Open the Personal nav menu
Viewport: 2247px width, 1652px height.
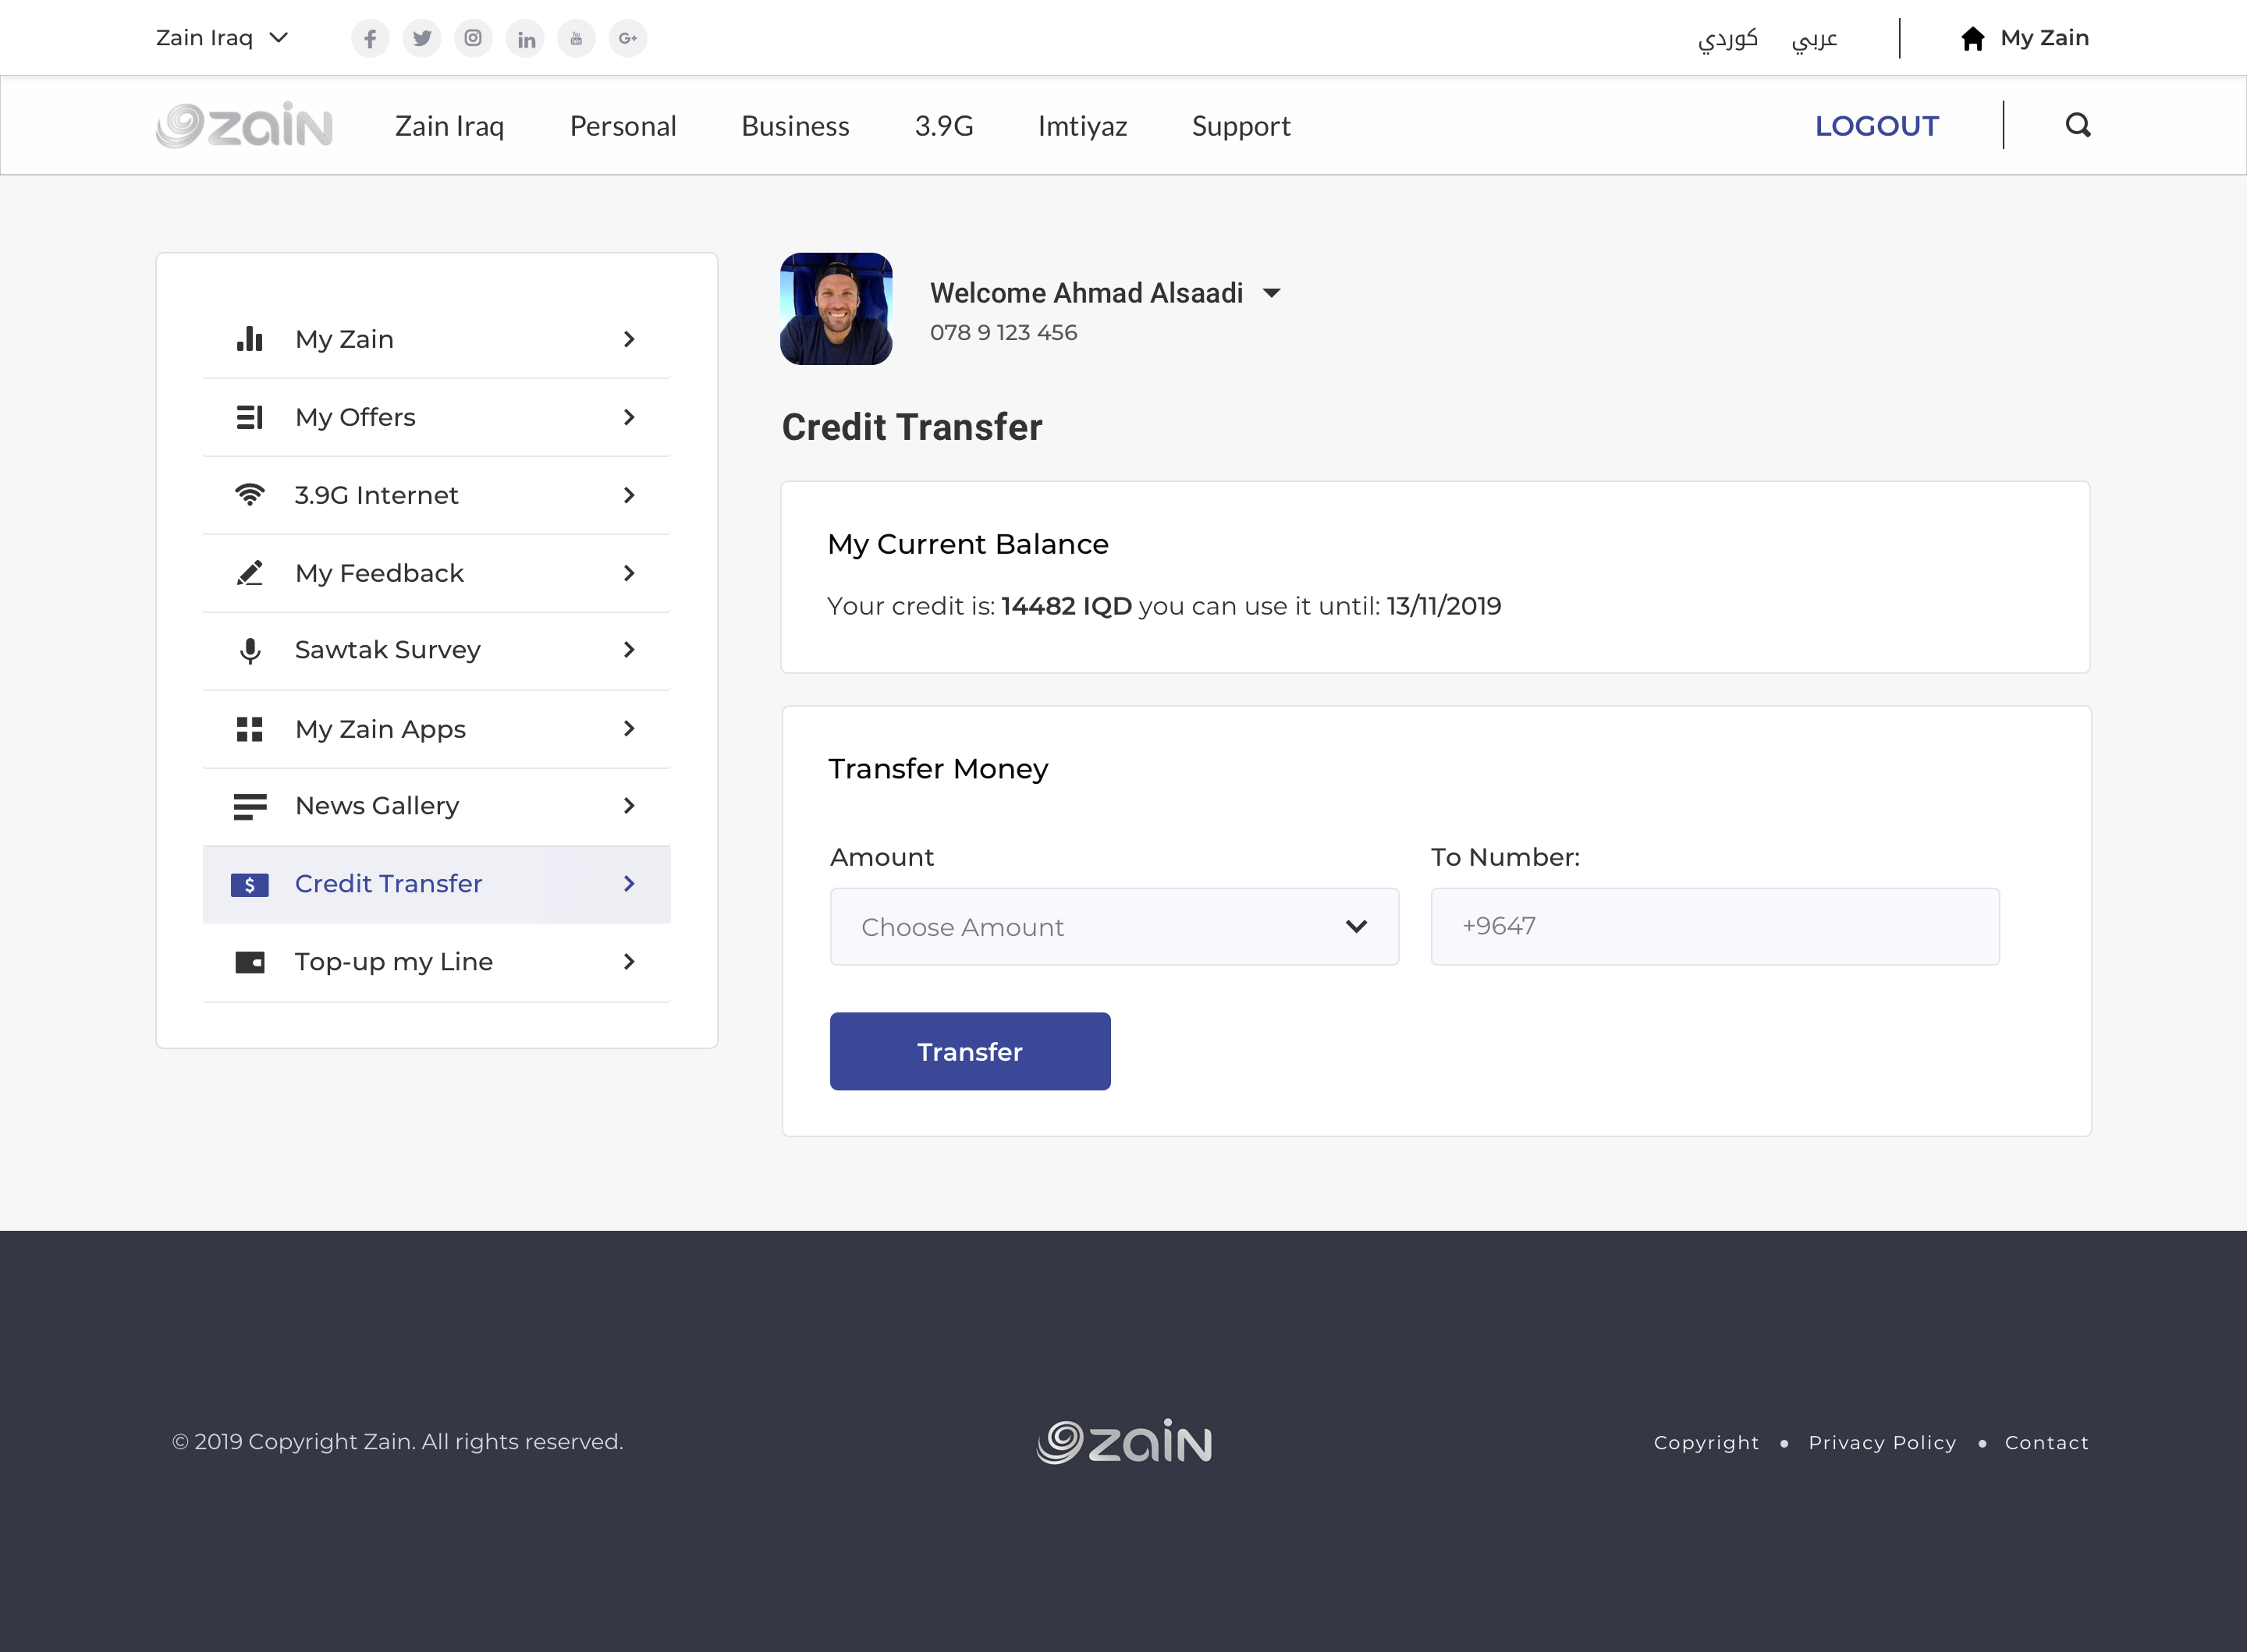click(623, 126)
